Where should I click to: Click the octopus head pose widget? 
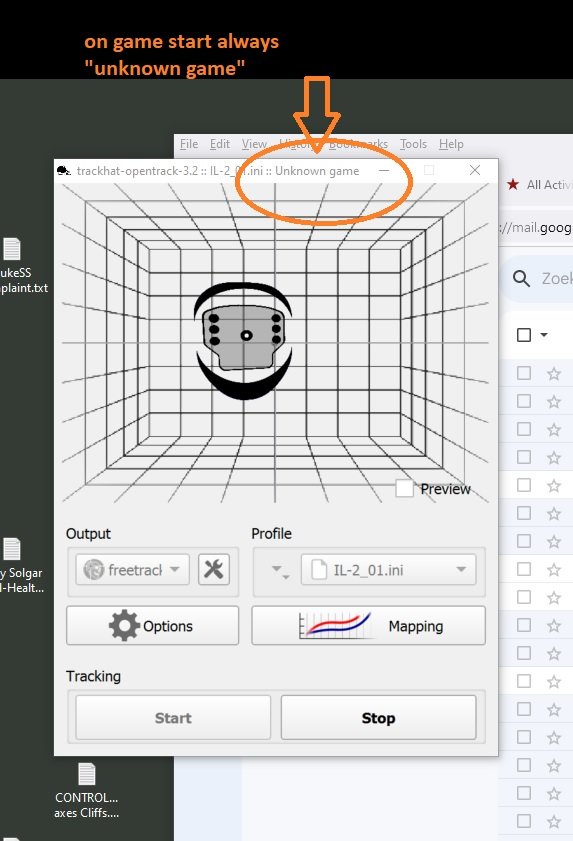(x=244, y=341)
